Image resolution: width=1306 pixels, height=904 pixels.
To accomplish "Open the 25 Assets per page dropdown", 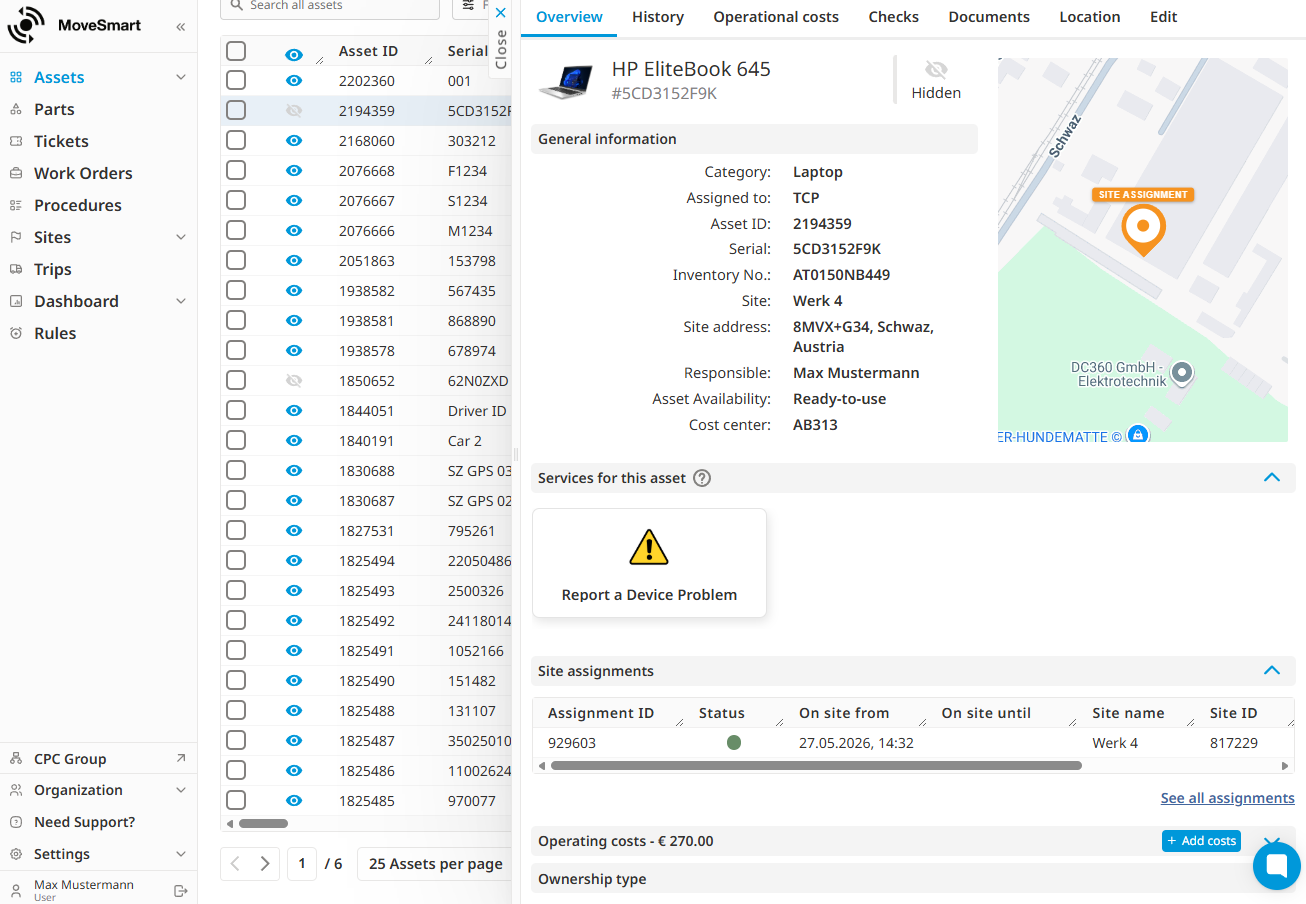I will point(435,863).
